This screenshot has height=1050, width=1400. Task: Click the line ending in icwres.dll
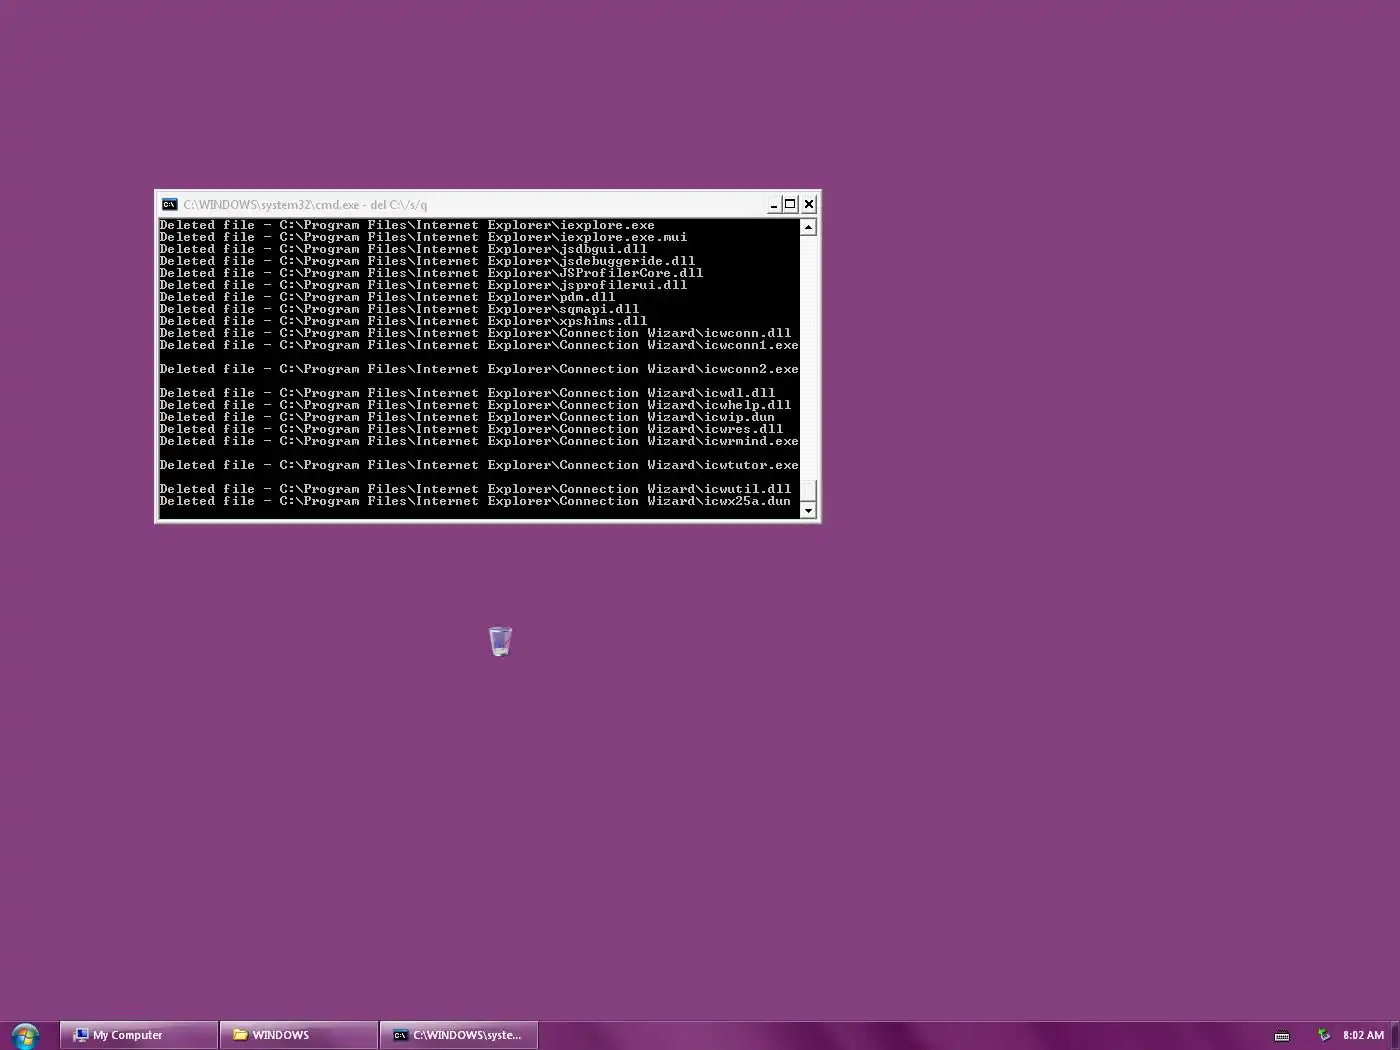pos(472,429)
